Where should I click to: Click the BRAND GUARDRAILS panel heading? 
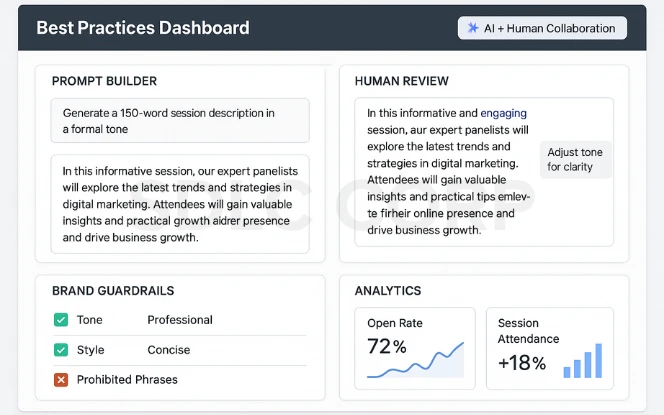[113, 290]
